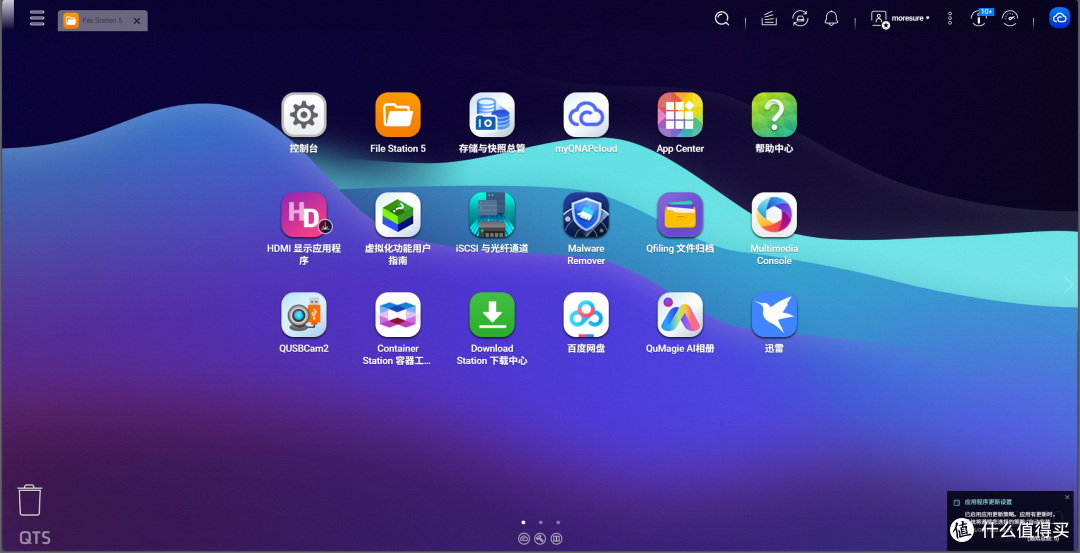
Task: Click the utility tools icon at bottom center
Action: (x=540, y=539)
